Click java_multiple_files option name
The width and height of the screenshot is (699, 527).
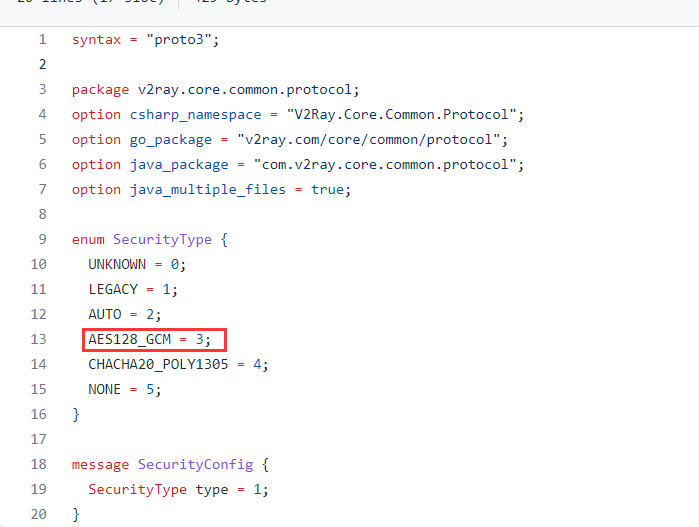208,190
